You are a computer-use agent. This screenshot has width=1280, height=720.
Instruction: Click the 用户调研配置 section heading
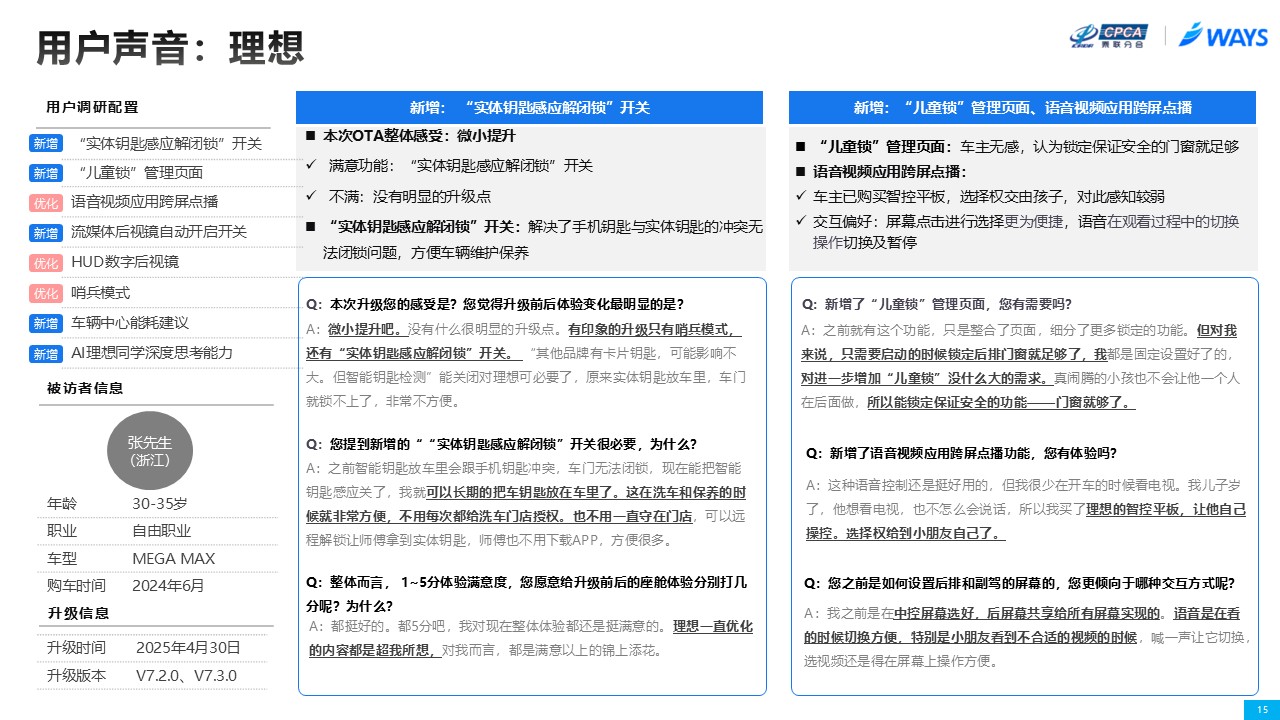click(x=92, y=107)
